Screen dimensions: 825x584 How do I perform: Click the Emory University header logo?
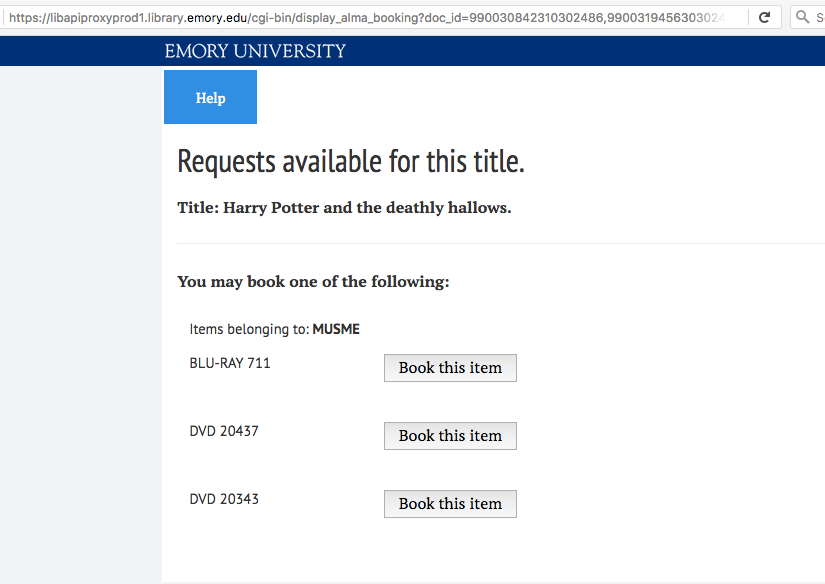tap(255, 51)
